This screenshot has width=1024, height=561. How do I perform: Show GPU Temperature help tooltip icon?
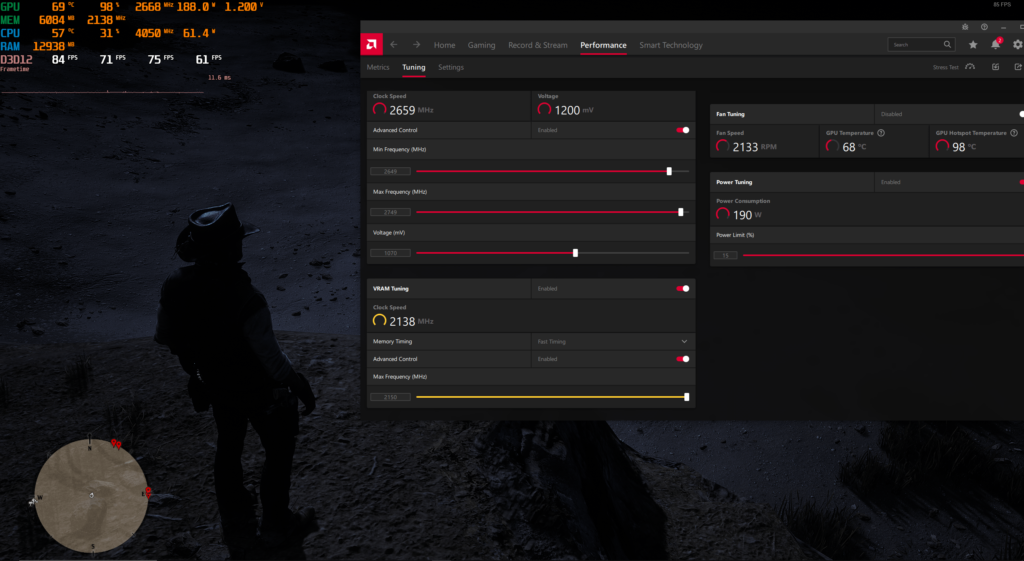pyautogui.click(x=881, y=133)
